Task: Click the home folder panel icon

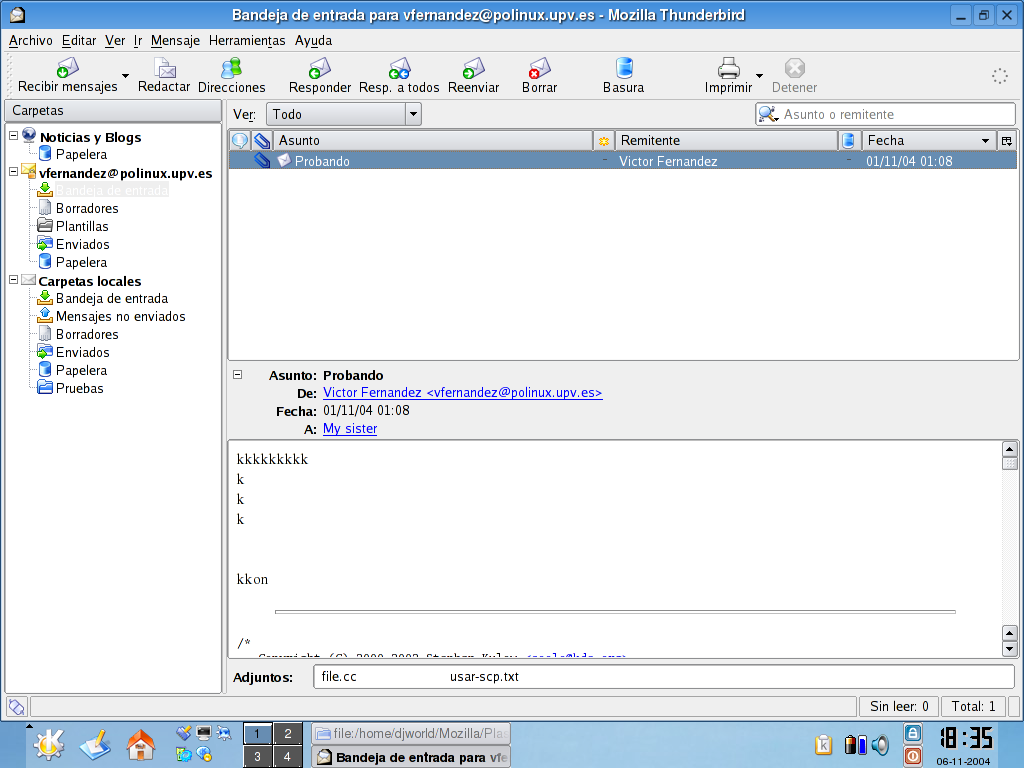Action: coord(140,744)
